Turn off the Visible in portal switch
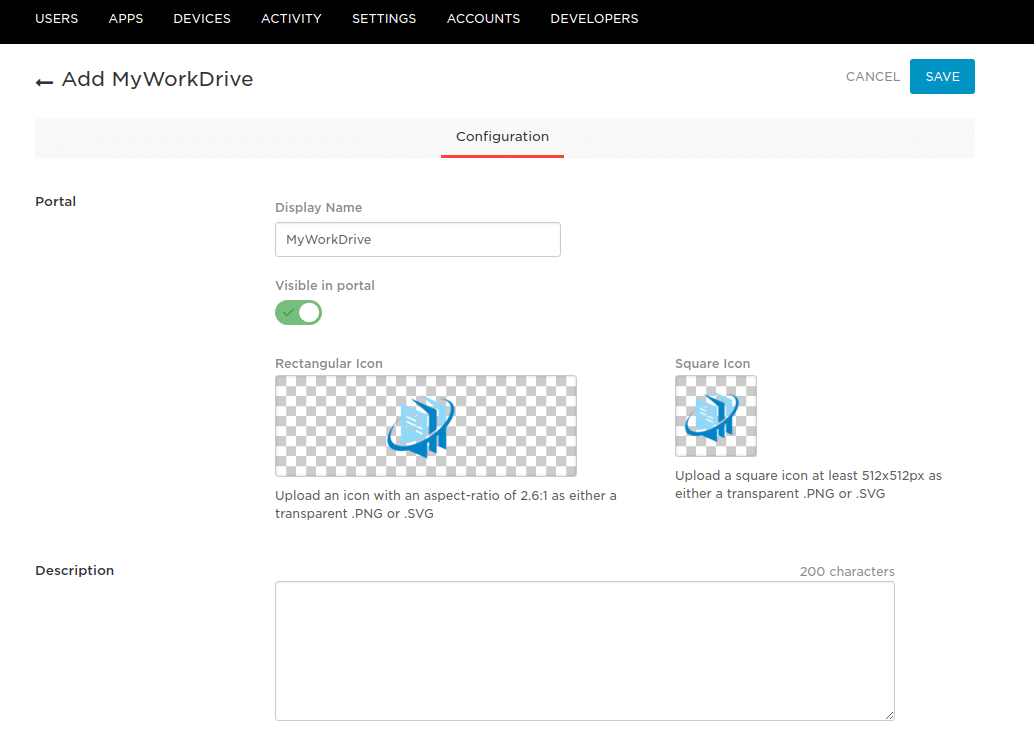 point(298,313)
